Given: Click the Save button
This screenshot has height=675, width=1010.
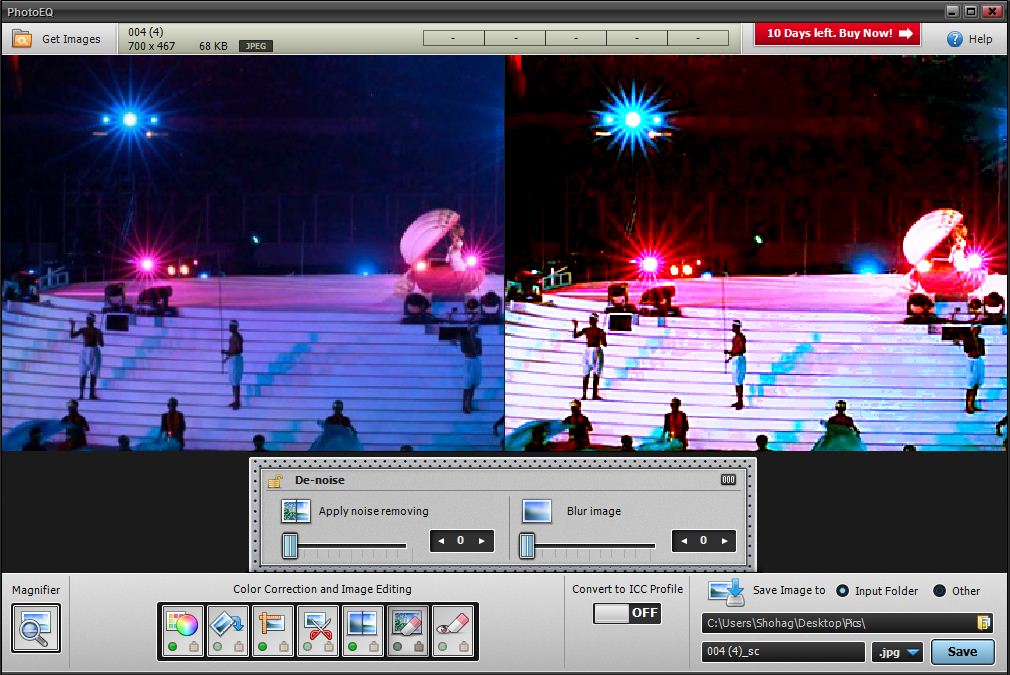Looking at the screenshot, I should point(962,652).
